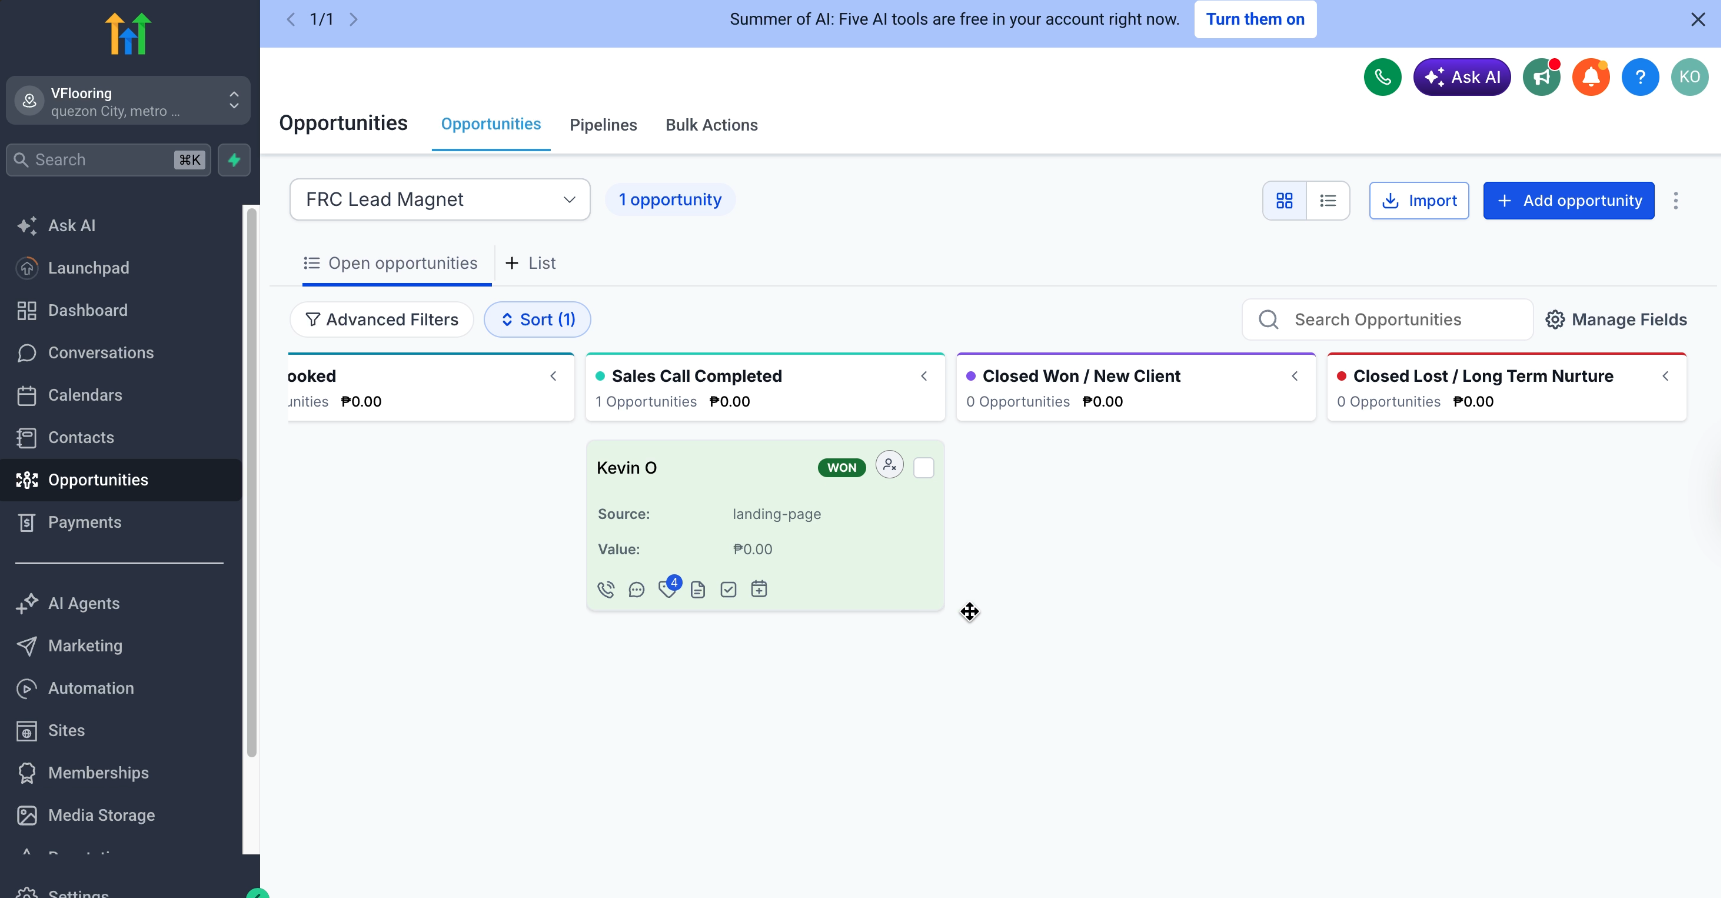The width and height of the screenshot is (1721, 898).
Task: Click the Search Opportunities field
Action: coord(1387,320)
